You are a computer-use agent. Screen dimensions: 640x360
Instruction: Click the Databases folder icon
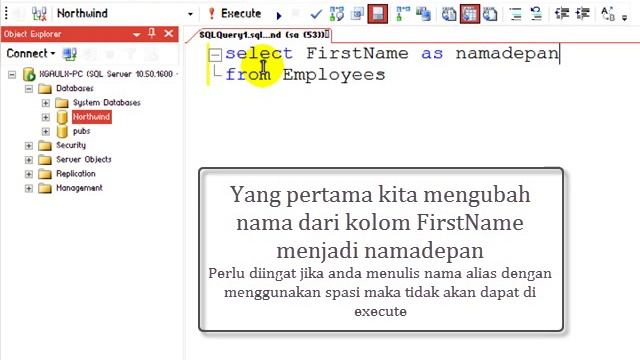click(45, 89)
